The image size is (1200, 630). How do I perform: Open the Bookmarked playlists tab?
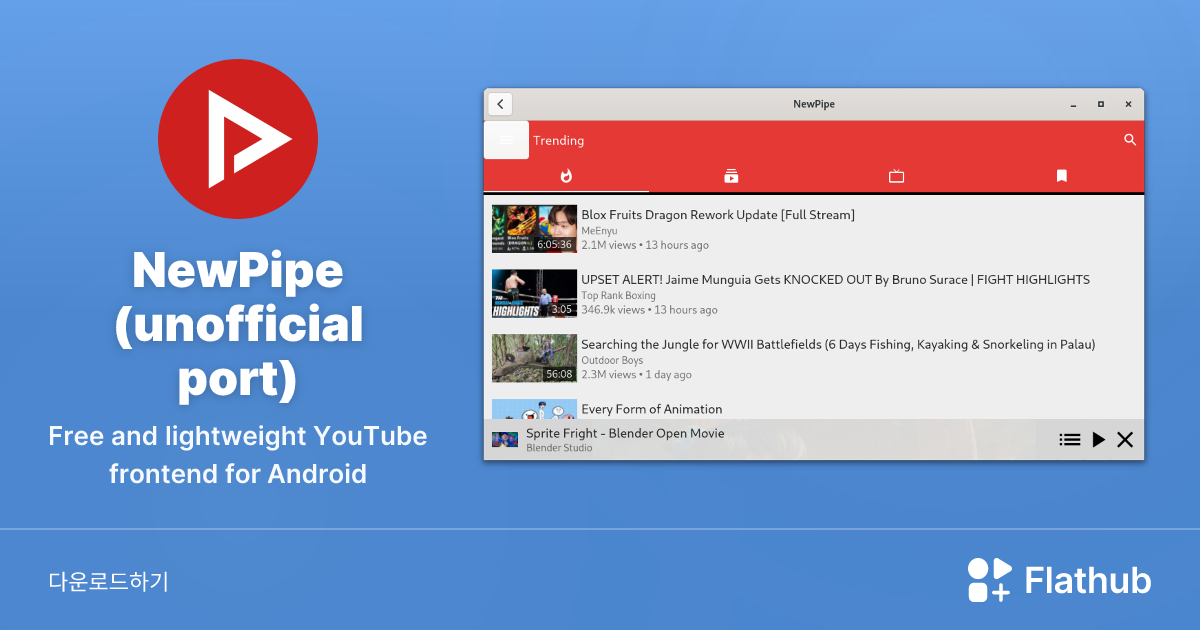tap(1062, 176)
